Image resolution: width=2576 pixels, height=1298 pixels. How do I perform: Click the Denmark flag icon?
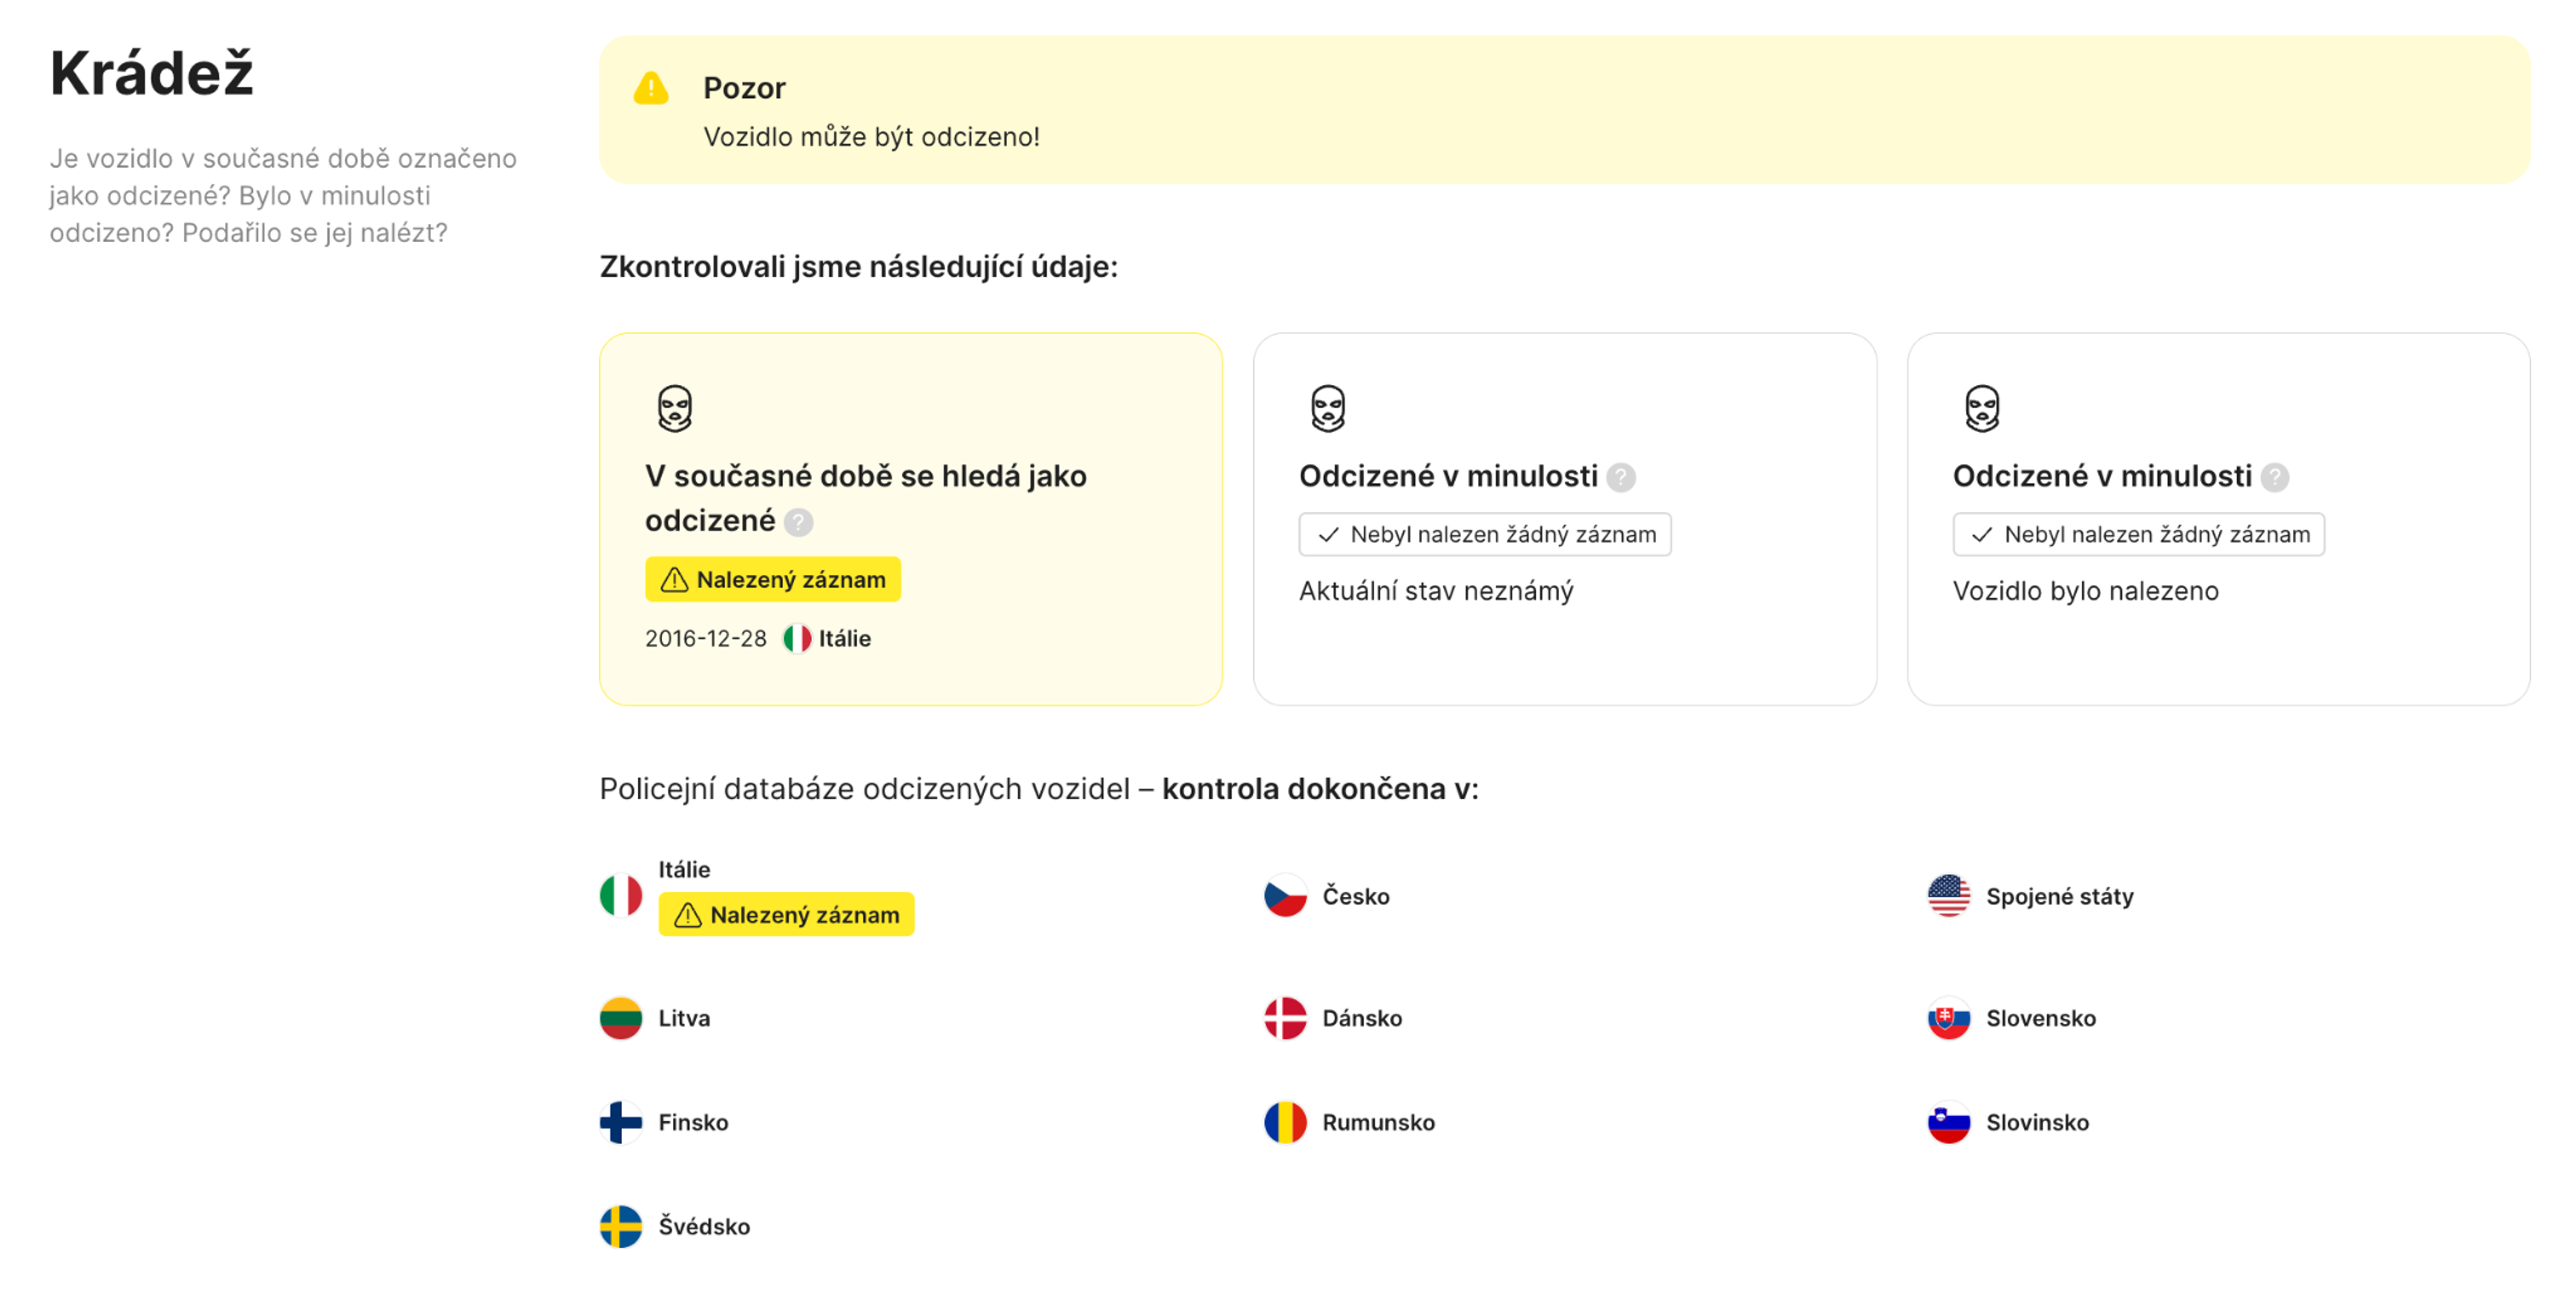[1286, 1018]
